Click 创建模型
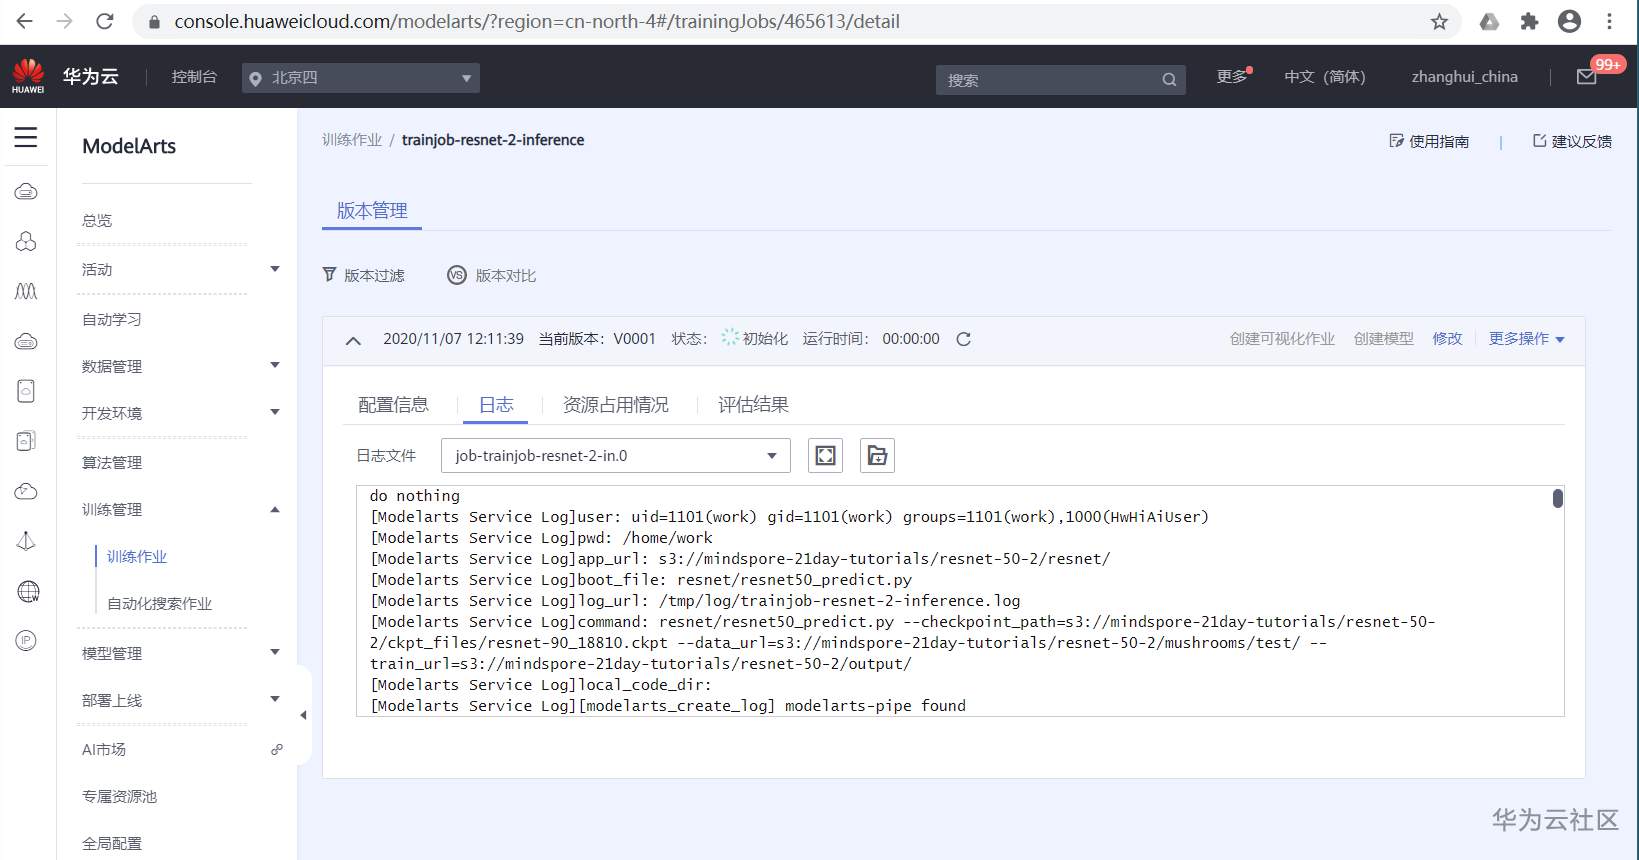Screen dimensions: 1639x860 [1383, 339]
